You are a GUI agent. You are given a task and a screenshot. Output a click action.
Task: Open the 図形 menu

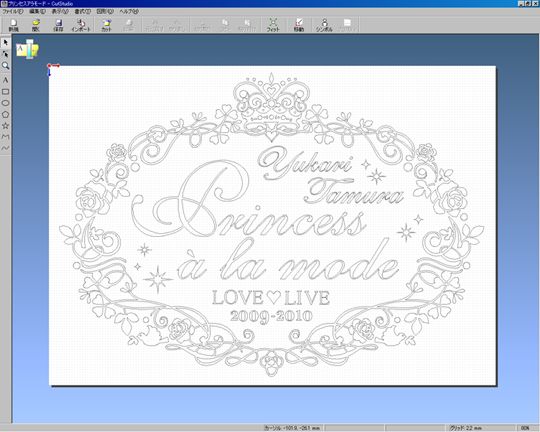(105, 11)
